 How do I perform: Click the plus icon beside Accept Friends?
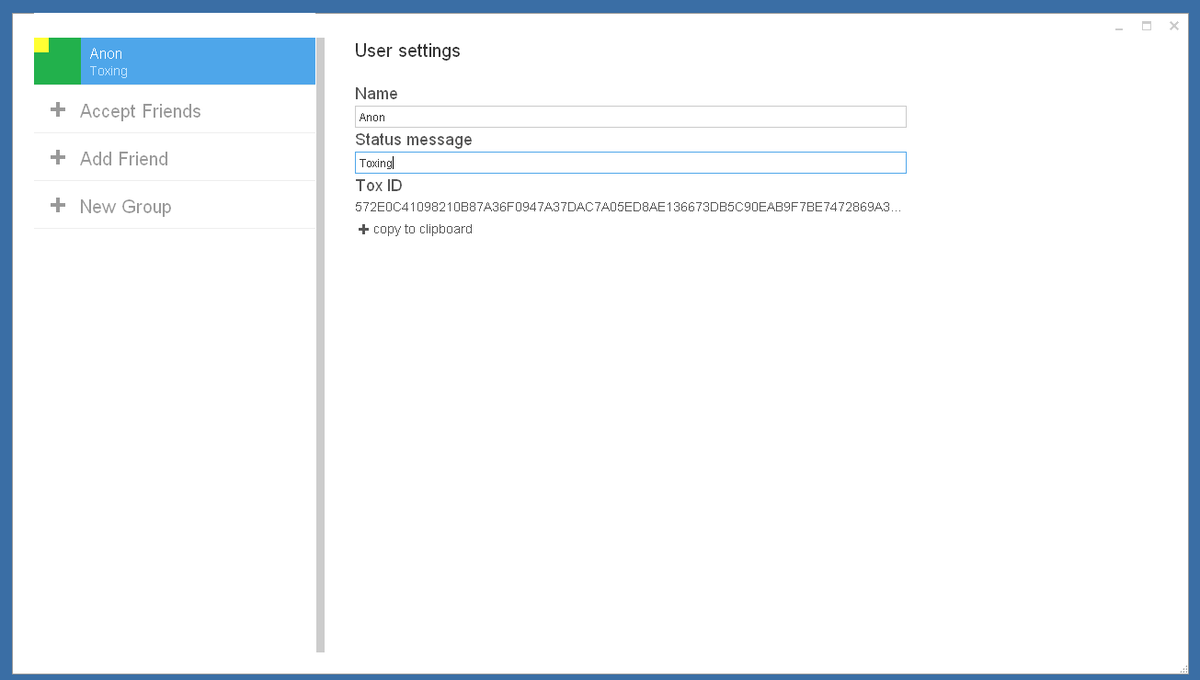(x=58, y=110)
